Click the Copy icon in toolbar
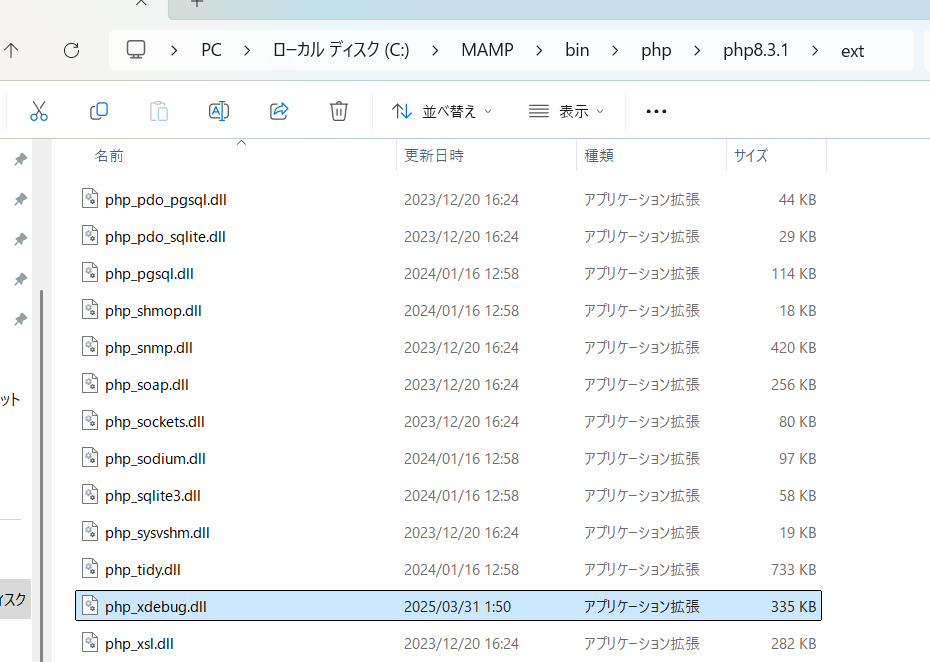 [x=98, y=111]
